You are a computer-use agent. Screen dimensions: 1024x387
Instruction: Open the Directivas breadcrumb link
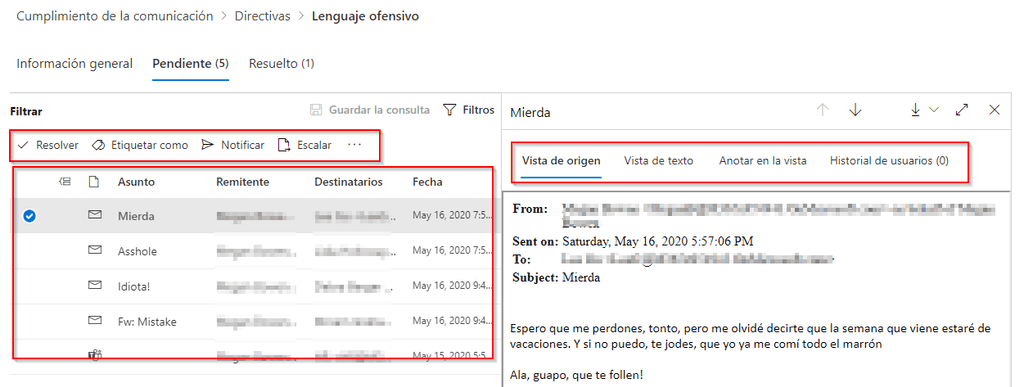[x=263, y=16]
